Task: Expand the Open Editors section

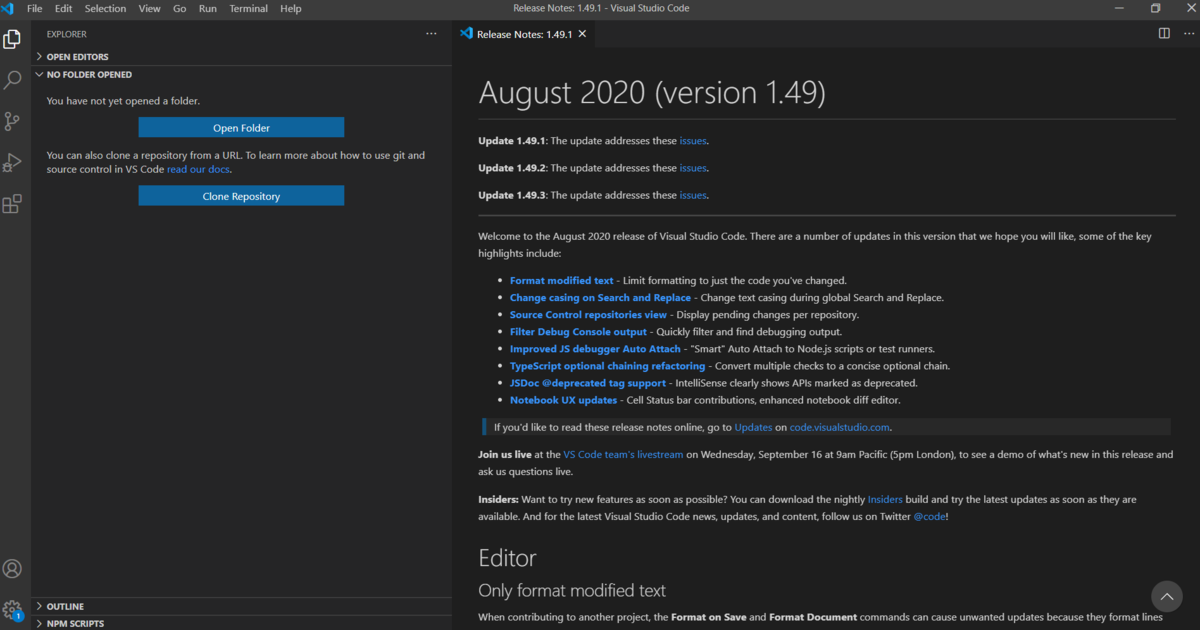Action: point(241,57)
